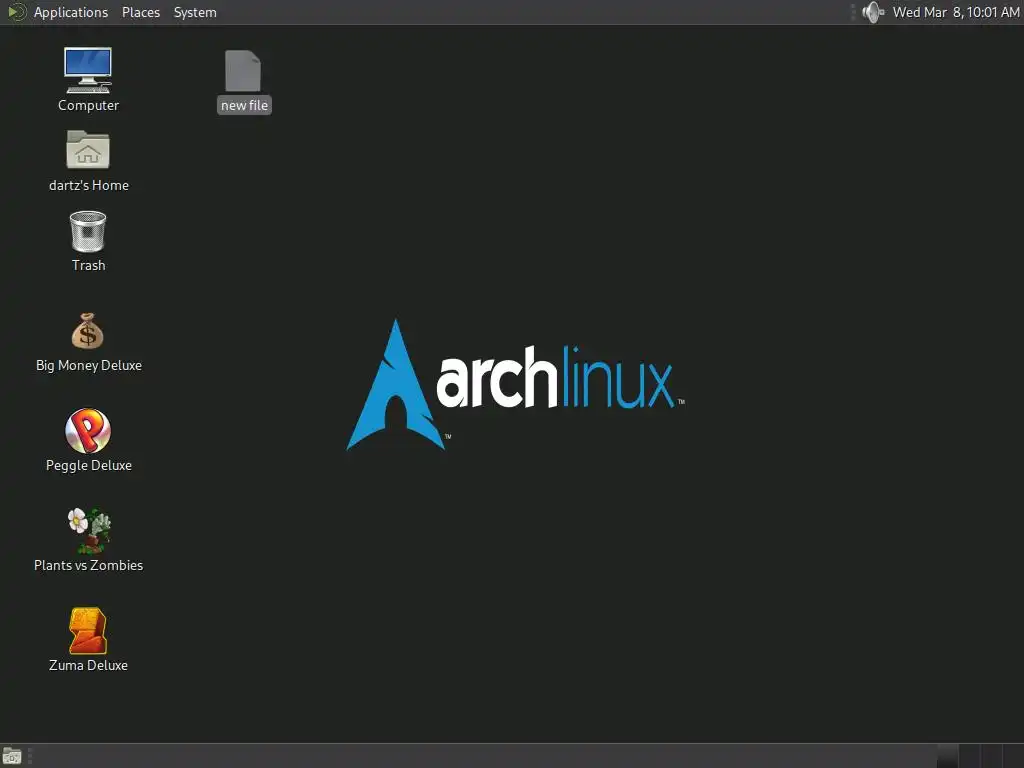
Task: Click the 'Peggle Deluxe' label text
Action: coord(89,465)
